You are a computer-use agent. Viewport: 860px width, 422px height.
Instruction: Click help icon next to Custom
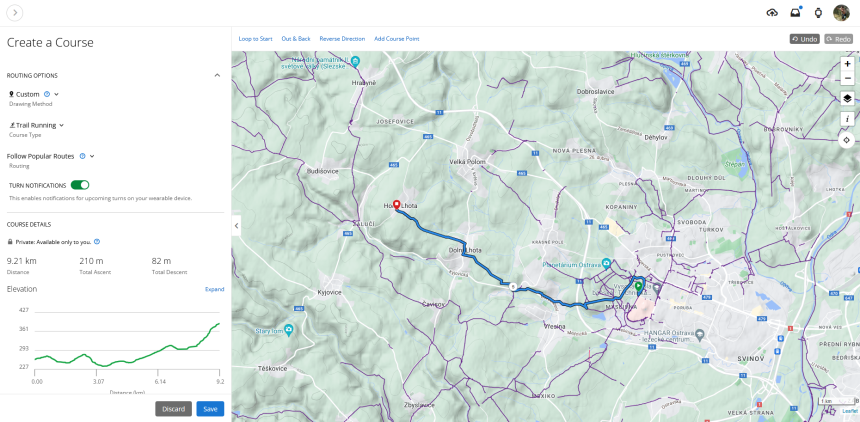pos(47,94)
